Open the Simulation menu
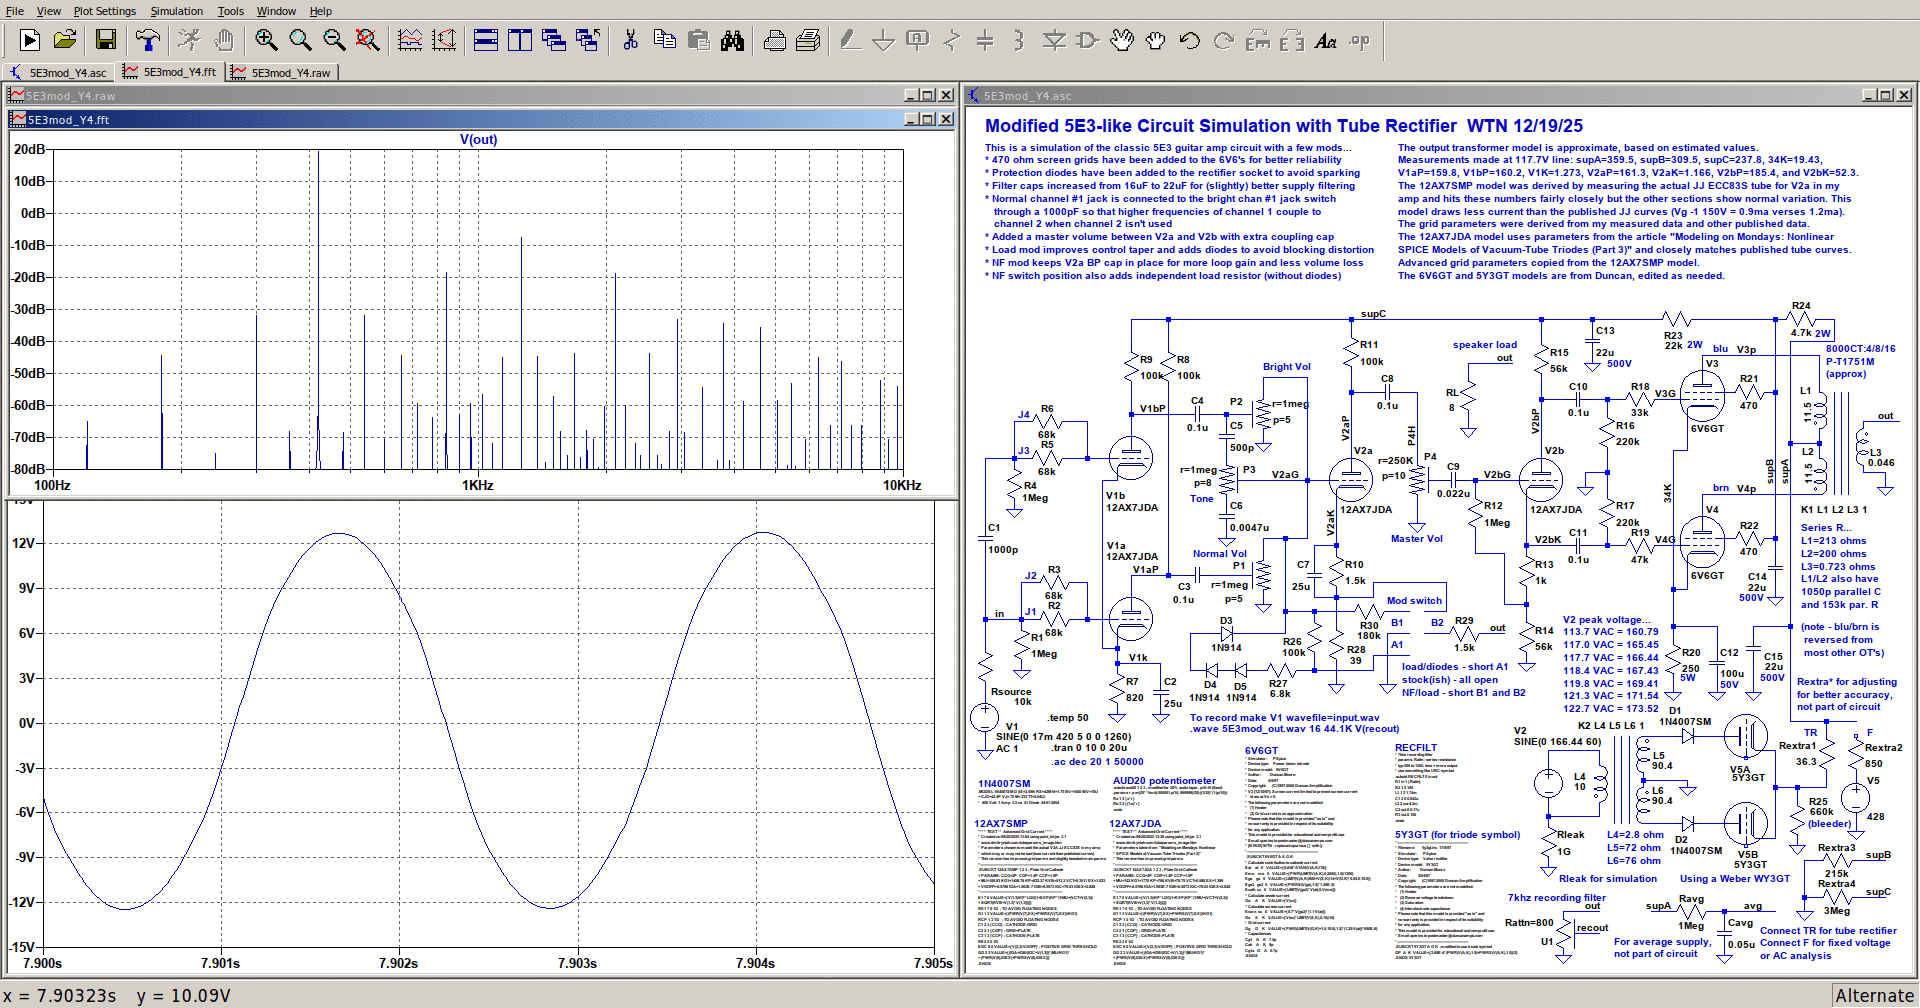 coord(176,11)
